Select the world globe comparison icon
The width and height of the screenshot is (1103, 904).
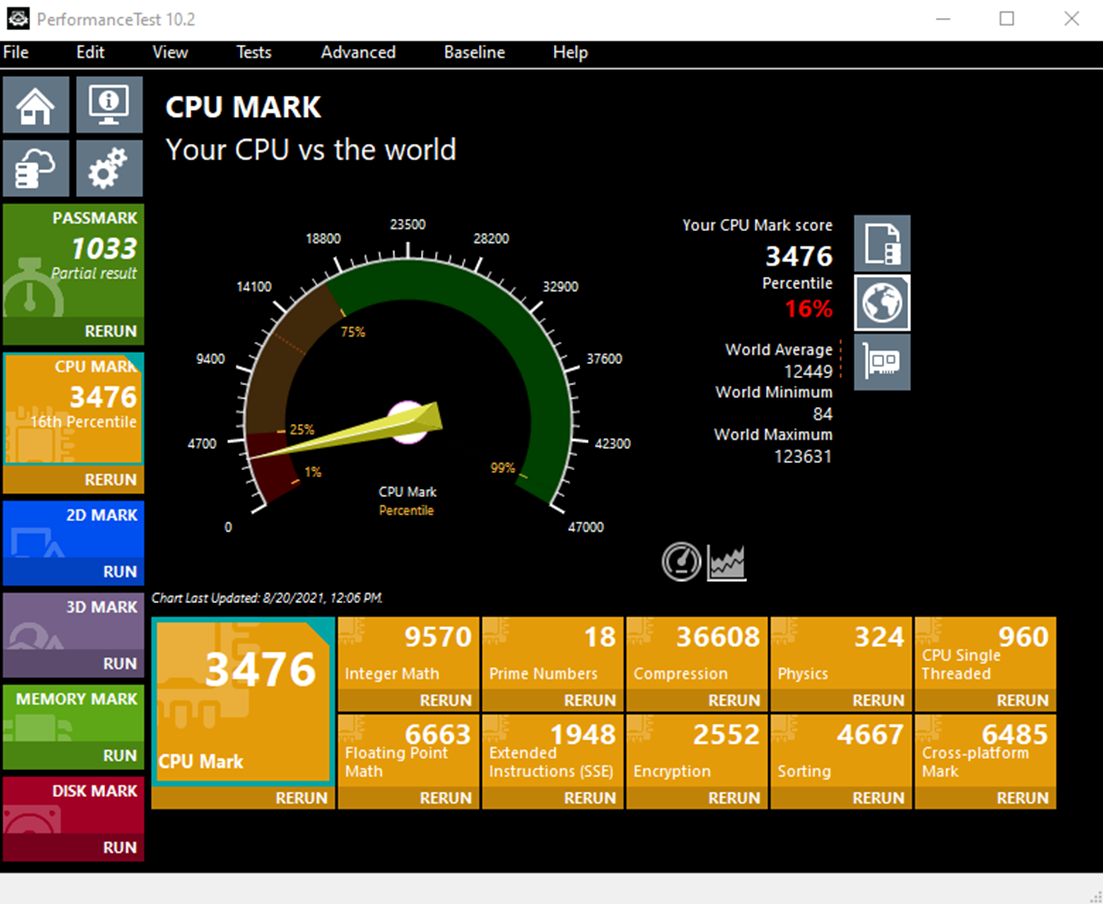click(882, 303)
